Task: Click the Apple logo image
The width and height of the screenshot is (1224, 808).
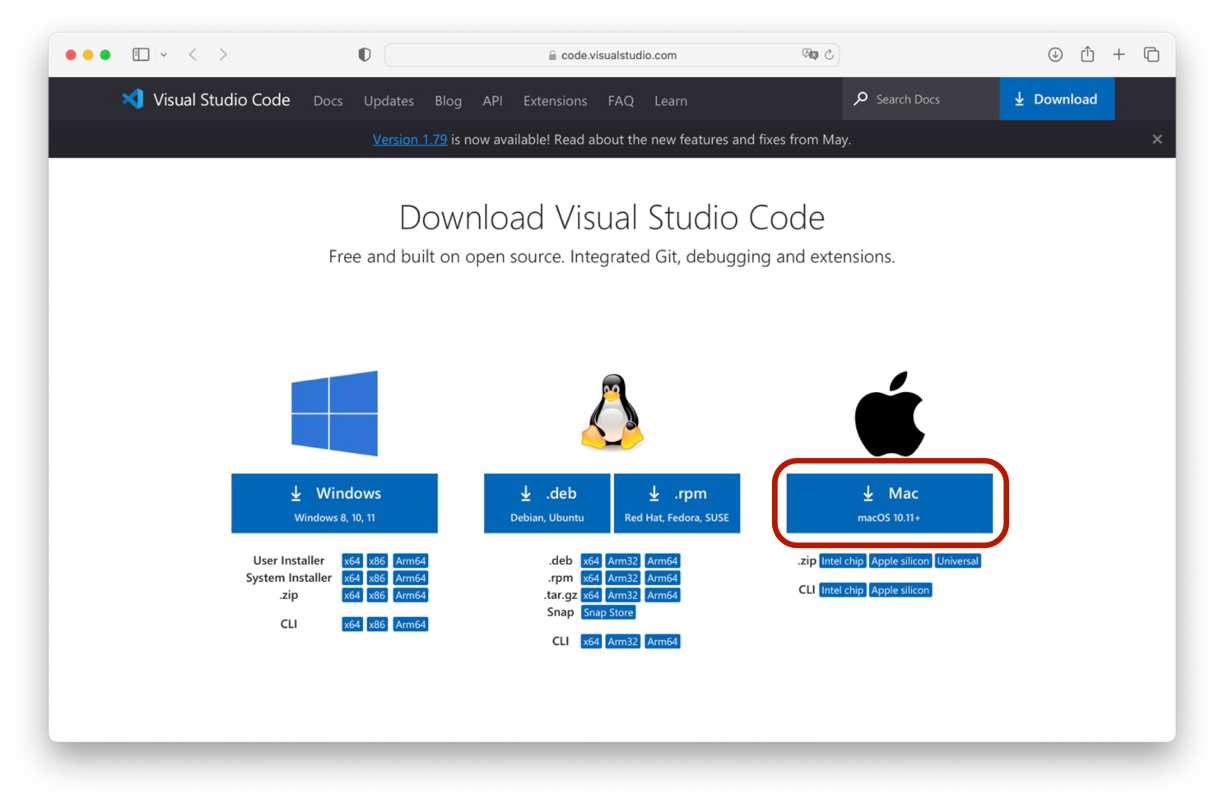Action: [x=889, y=414]
